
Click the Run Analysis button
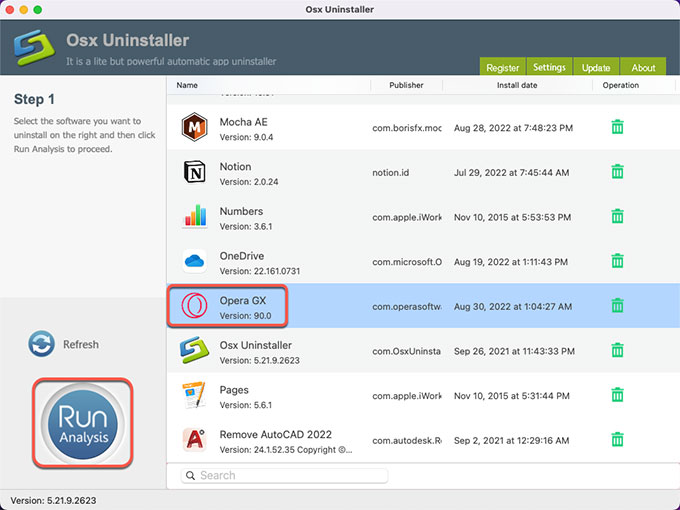tap(82, 424)
